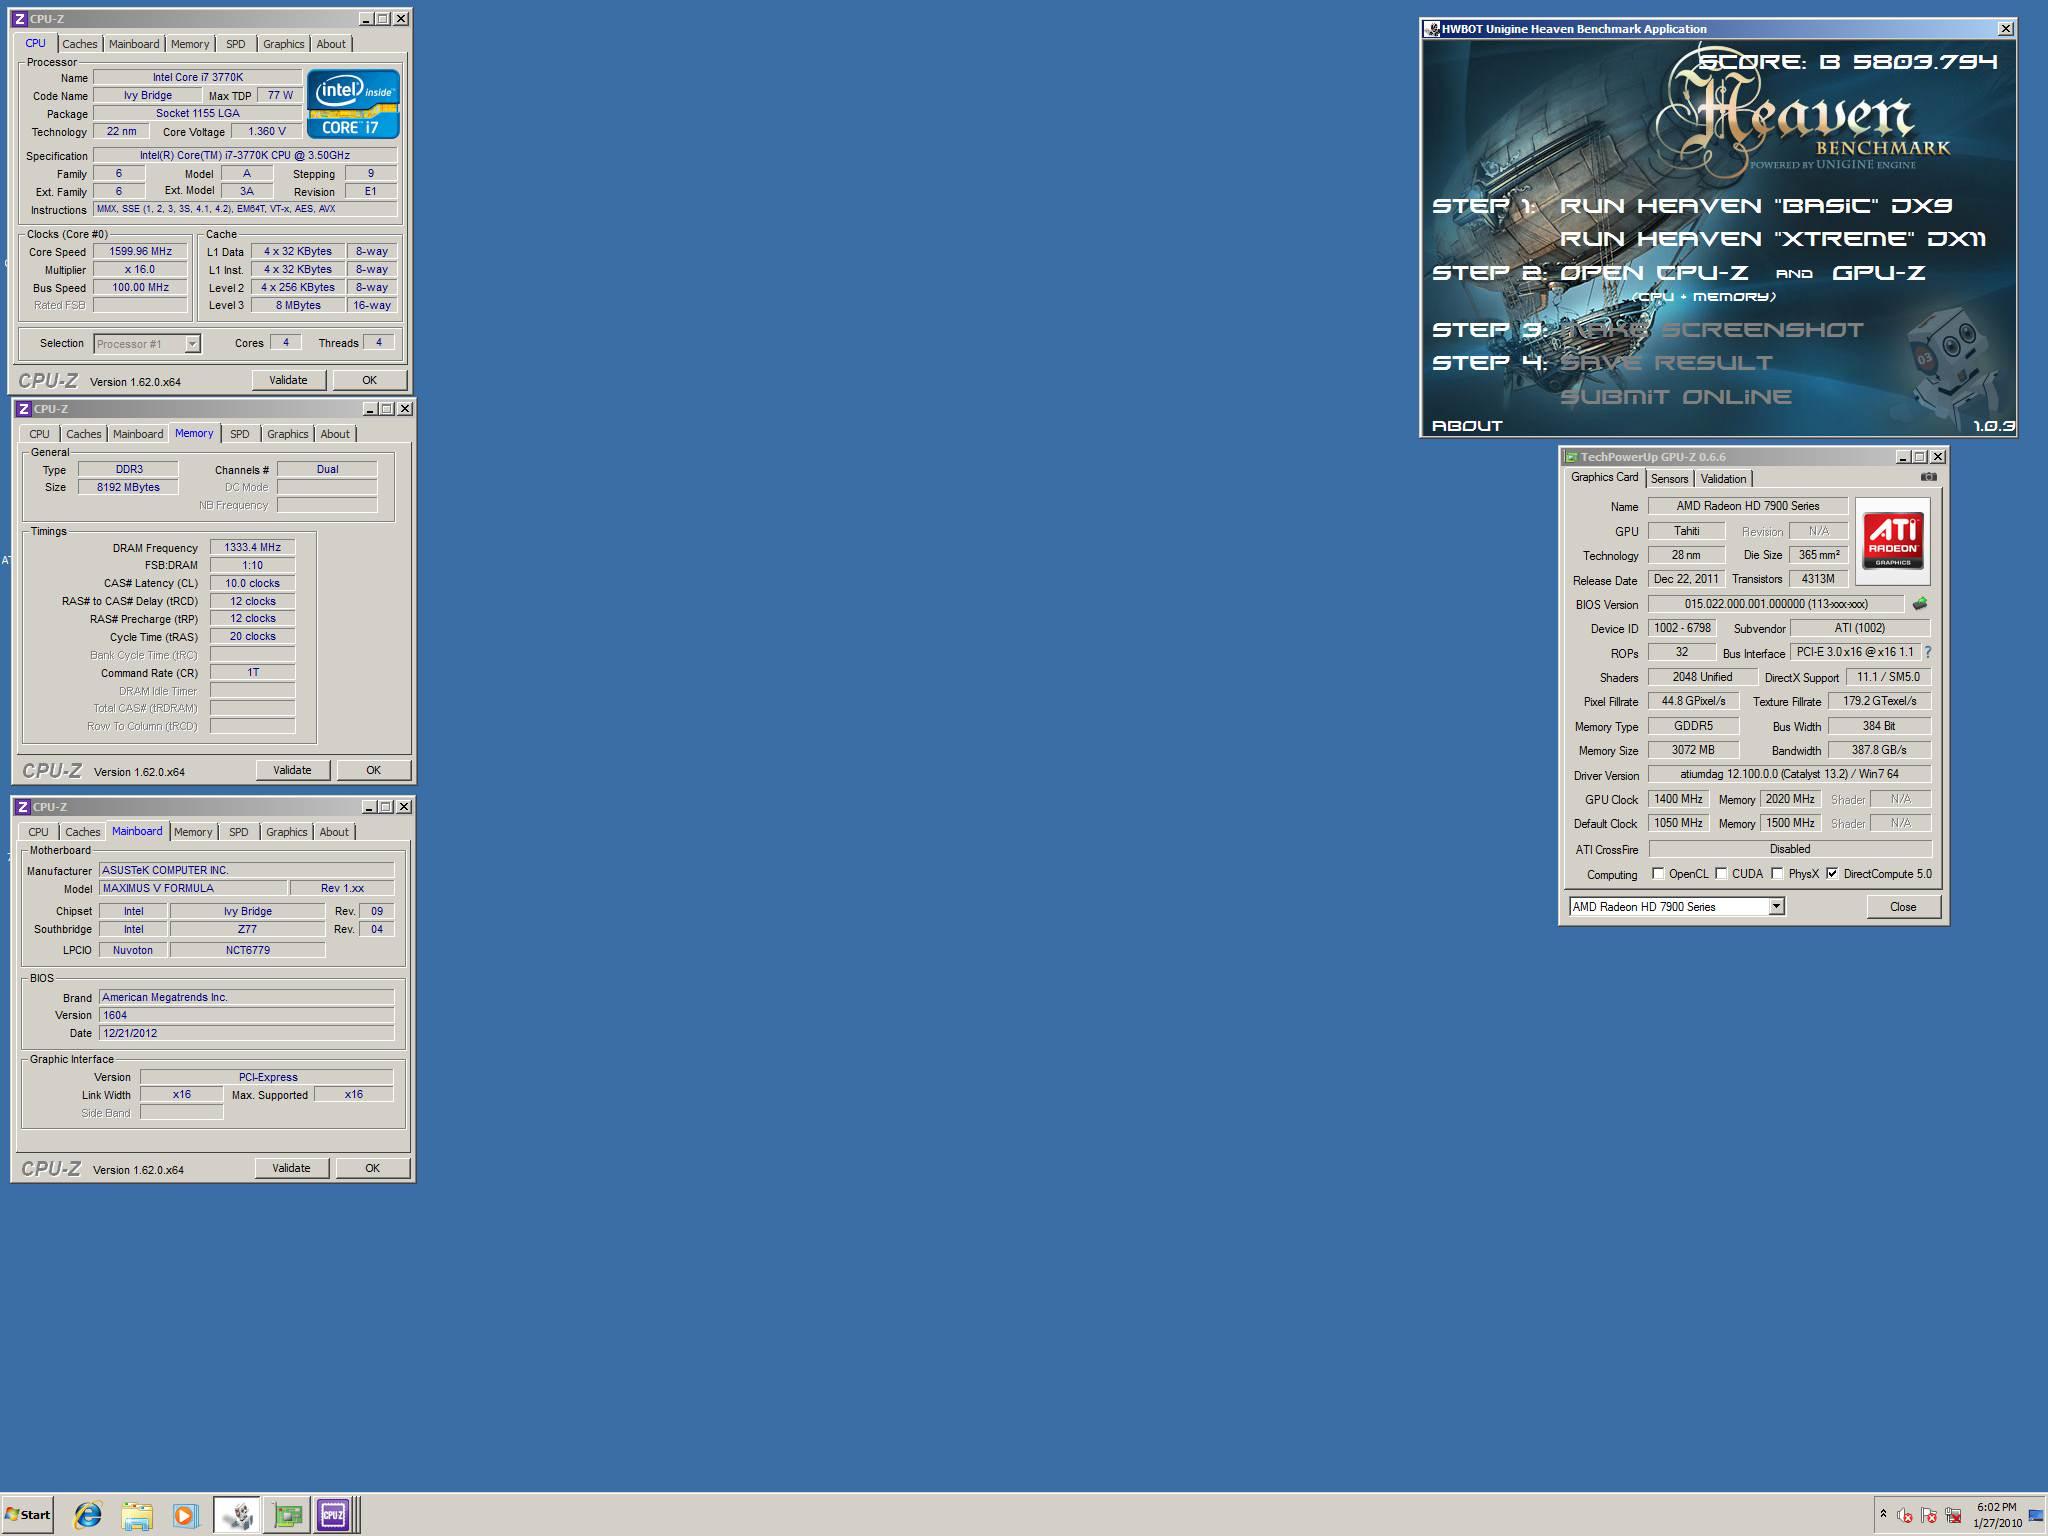Click OK in the top CPU-Z window
The width and height of the screenshot is (2048, 1536).
369,380
